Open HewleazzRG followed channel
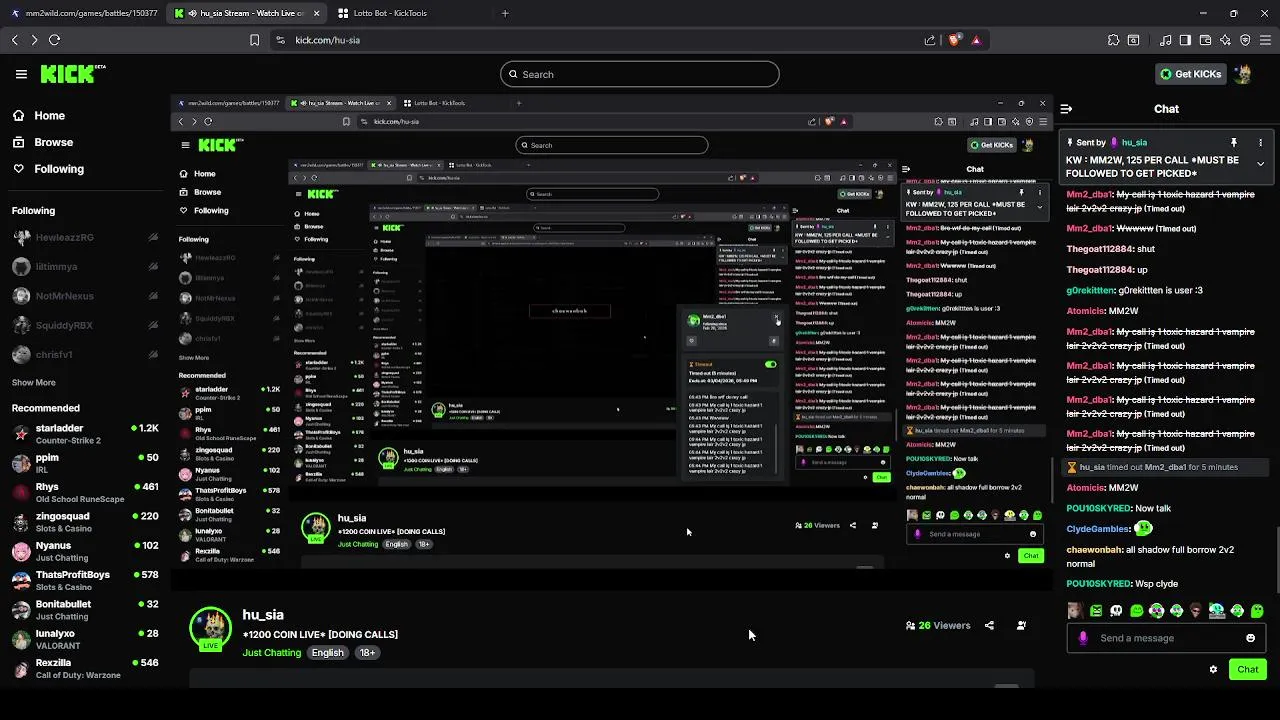1280x720 pixels. tap(85, 238)
